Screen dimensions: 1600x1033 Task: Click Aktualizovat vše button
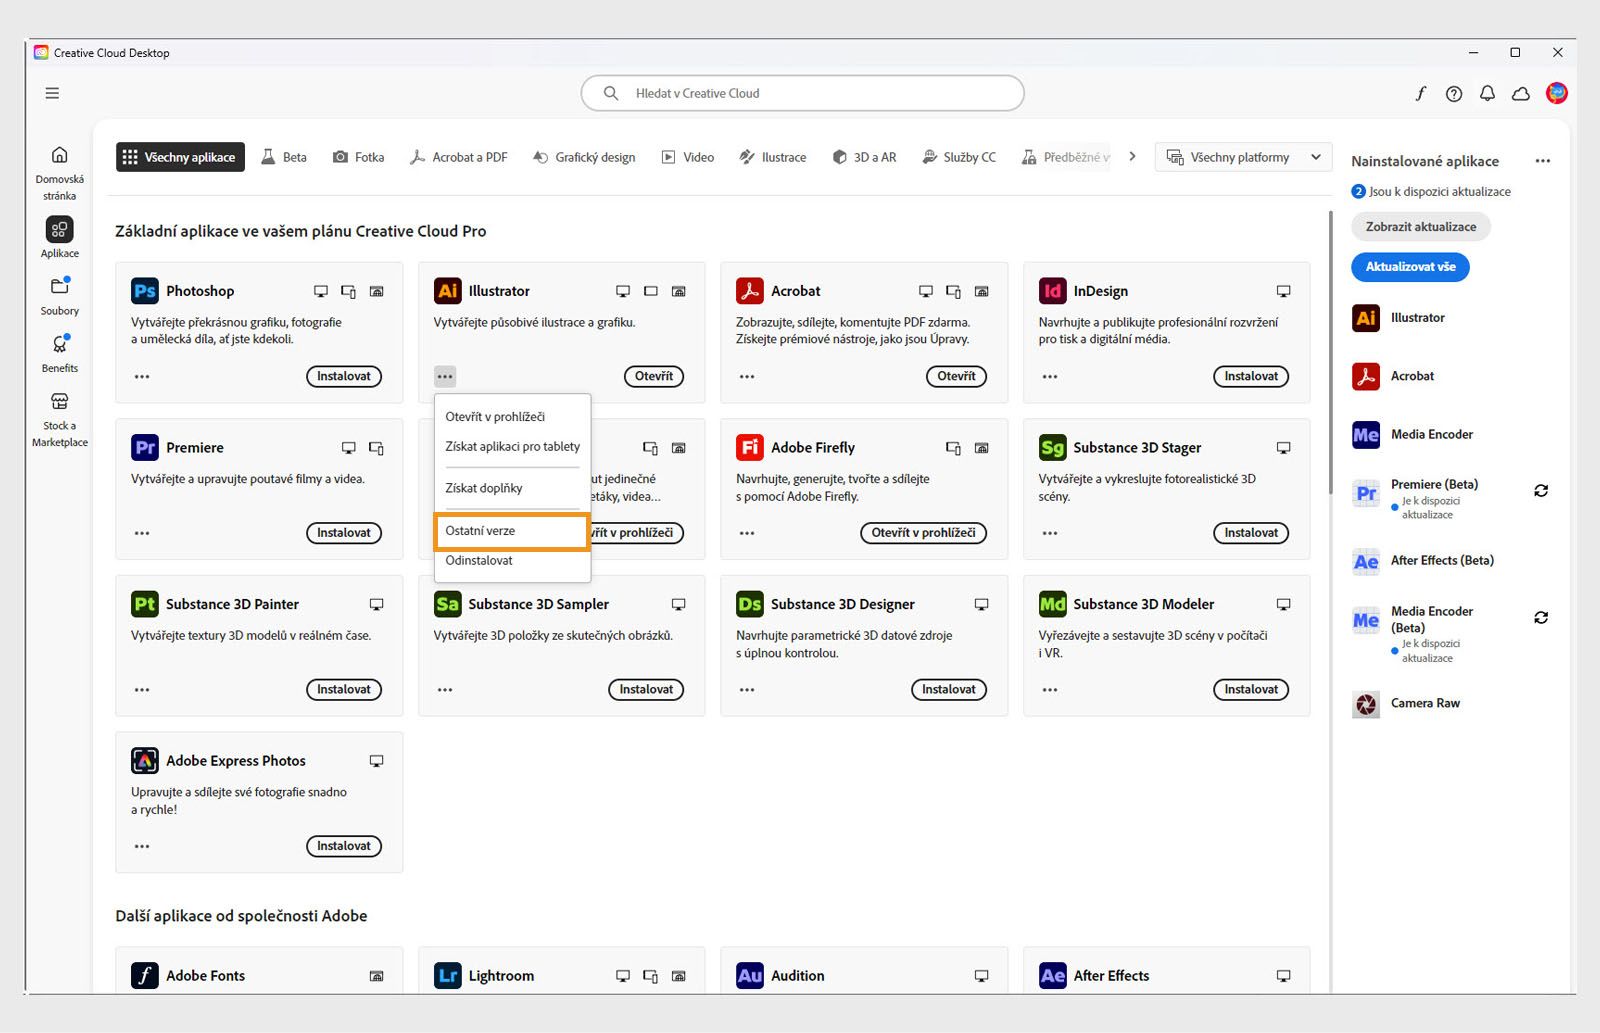1411,267
